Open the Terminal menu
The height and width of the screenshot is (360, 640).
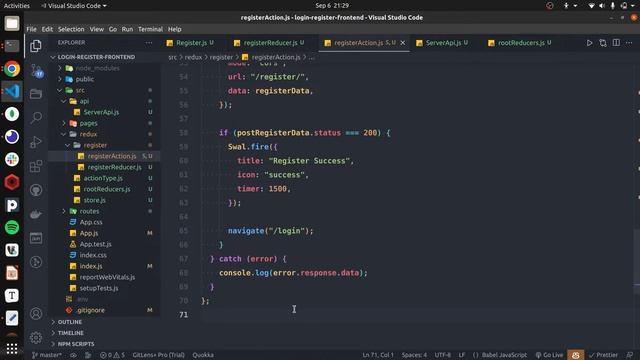tap(150, 29)
